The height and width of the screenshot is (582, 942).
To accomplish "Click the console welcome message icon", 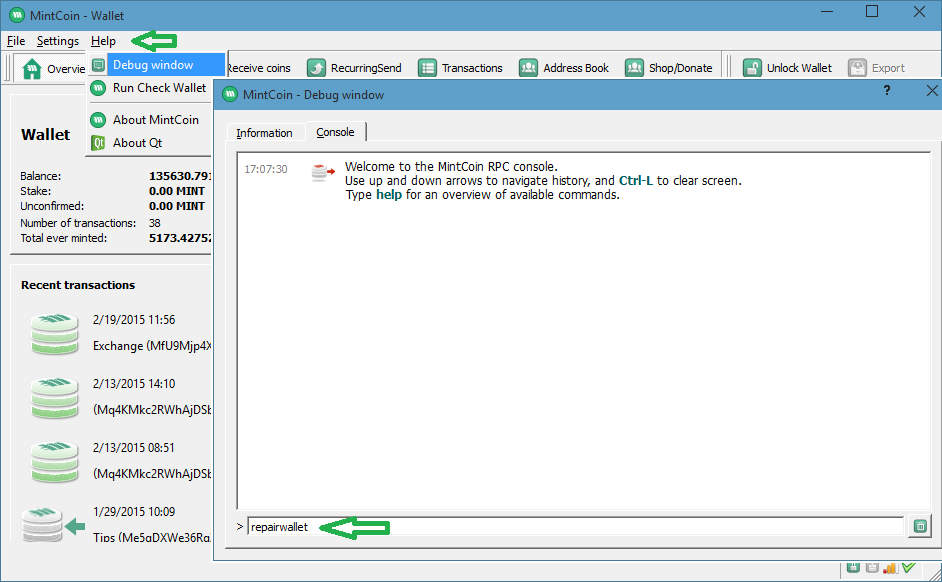I will pos(323,172).
